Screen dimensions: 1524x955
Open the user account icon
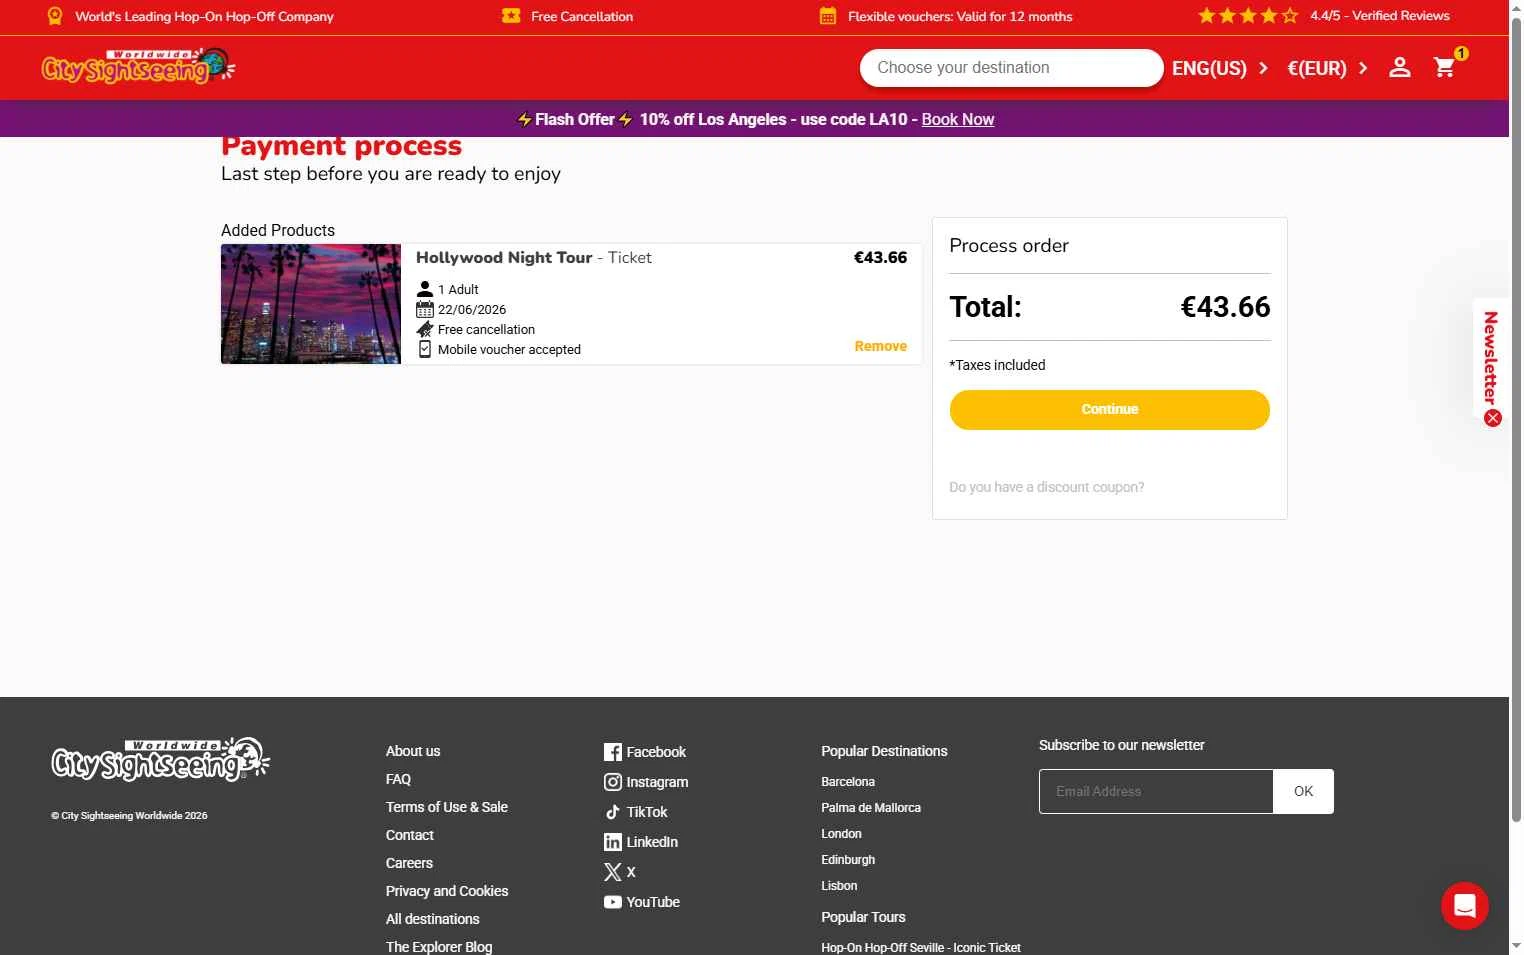tap(1399, 67)
